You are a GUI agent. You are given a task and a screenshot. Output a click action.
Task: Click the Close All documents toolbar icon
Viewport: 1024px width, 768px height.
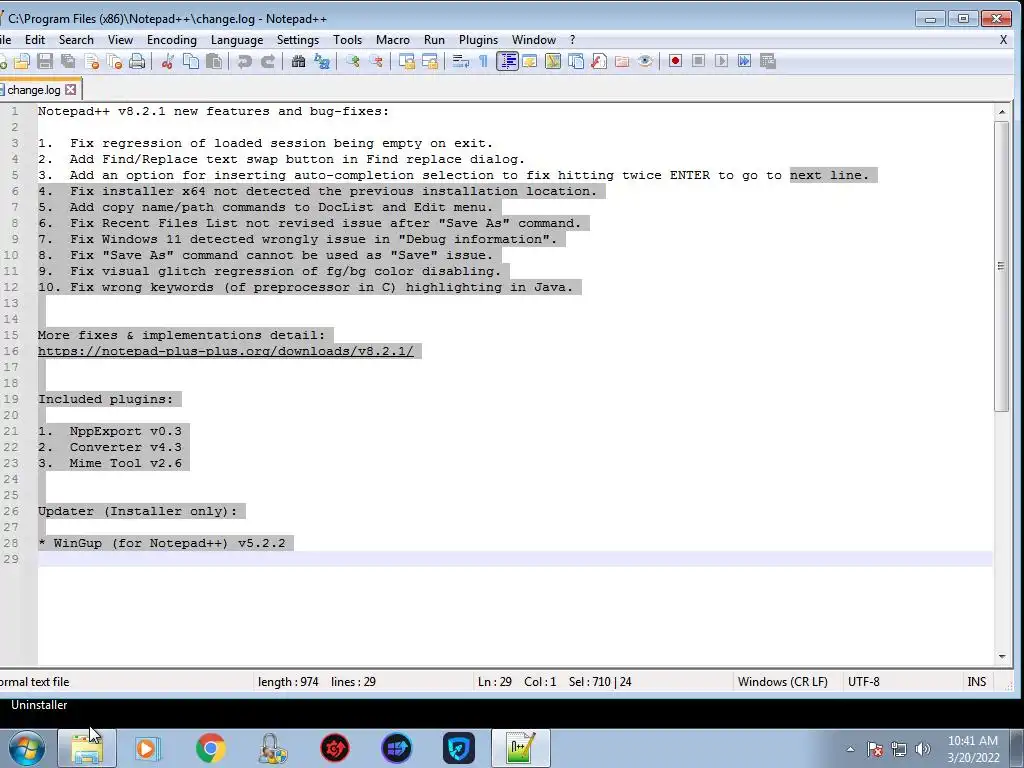[x=114, y=61]
